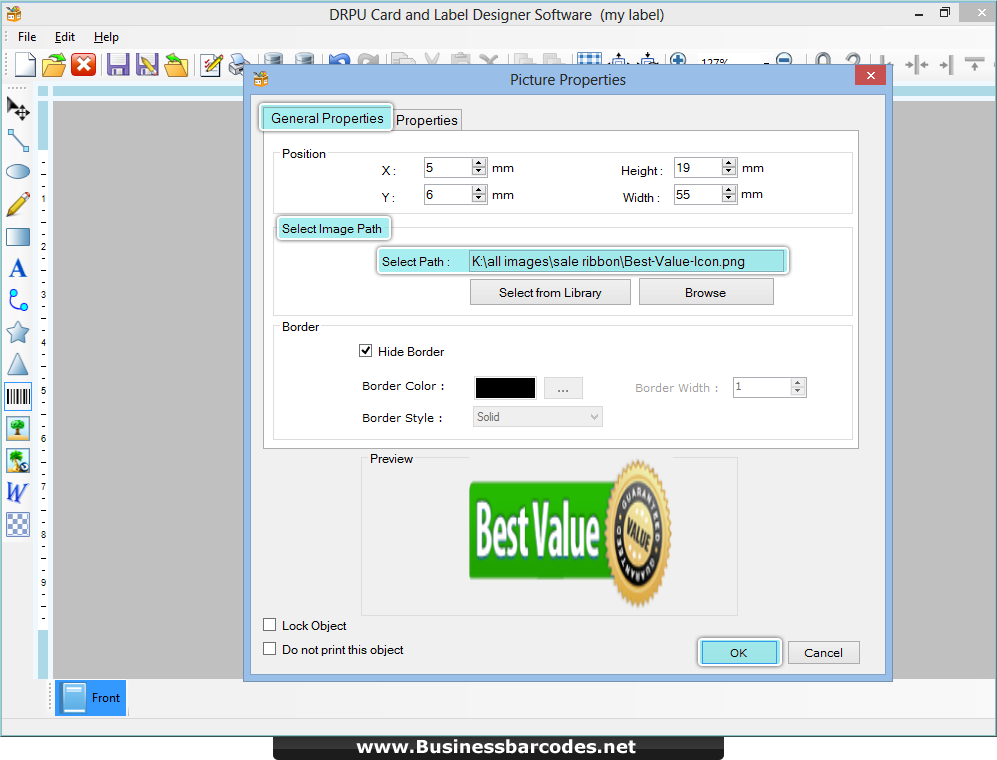The height and width of the screenshot is (760, 997).
Task: Increase the Border Width spinner
Action: [798, 383]
